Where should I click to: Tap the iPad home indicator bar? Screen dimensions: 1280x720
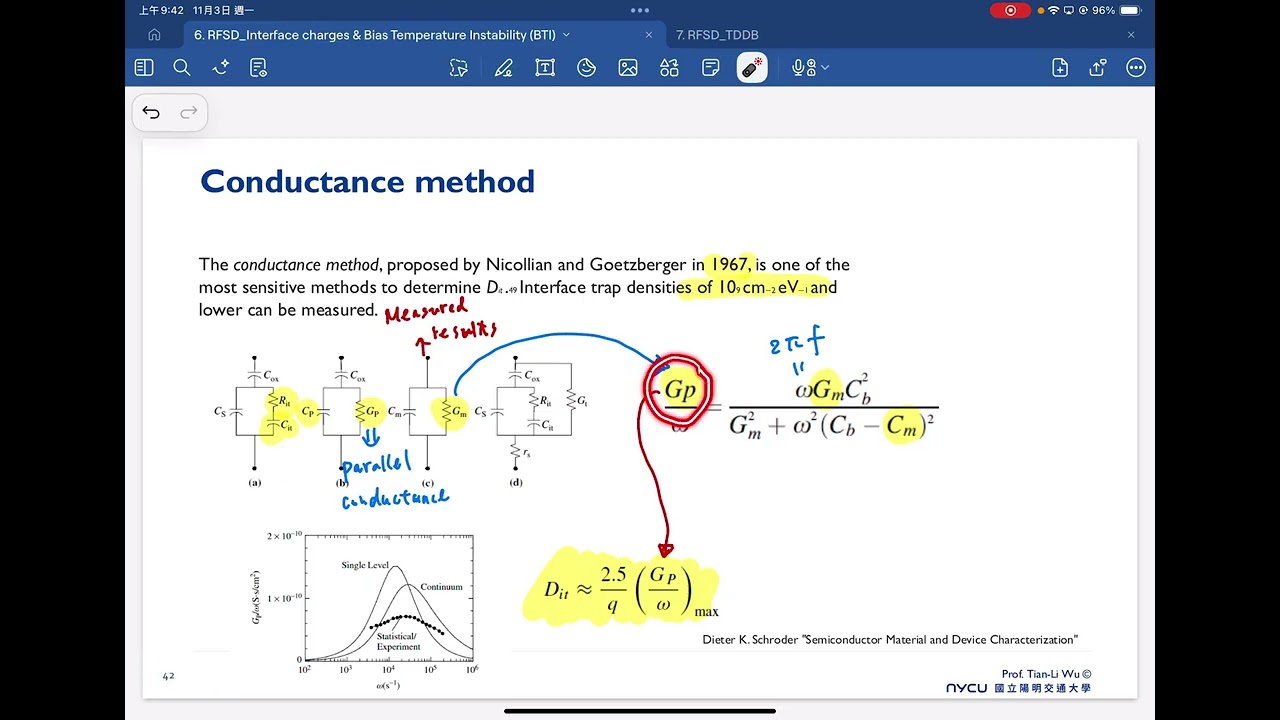click(640, 711)
